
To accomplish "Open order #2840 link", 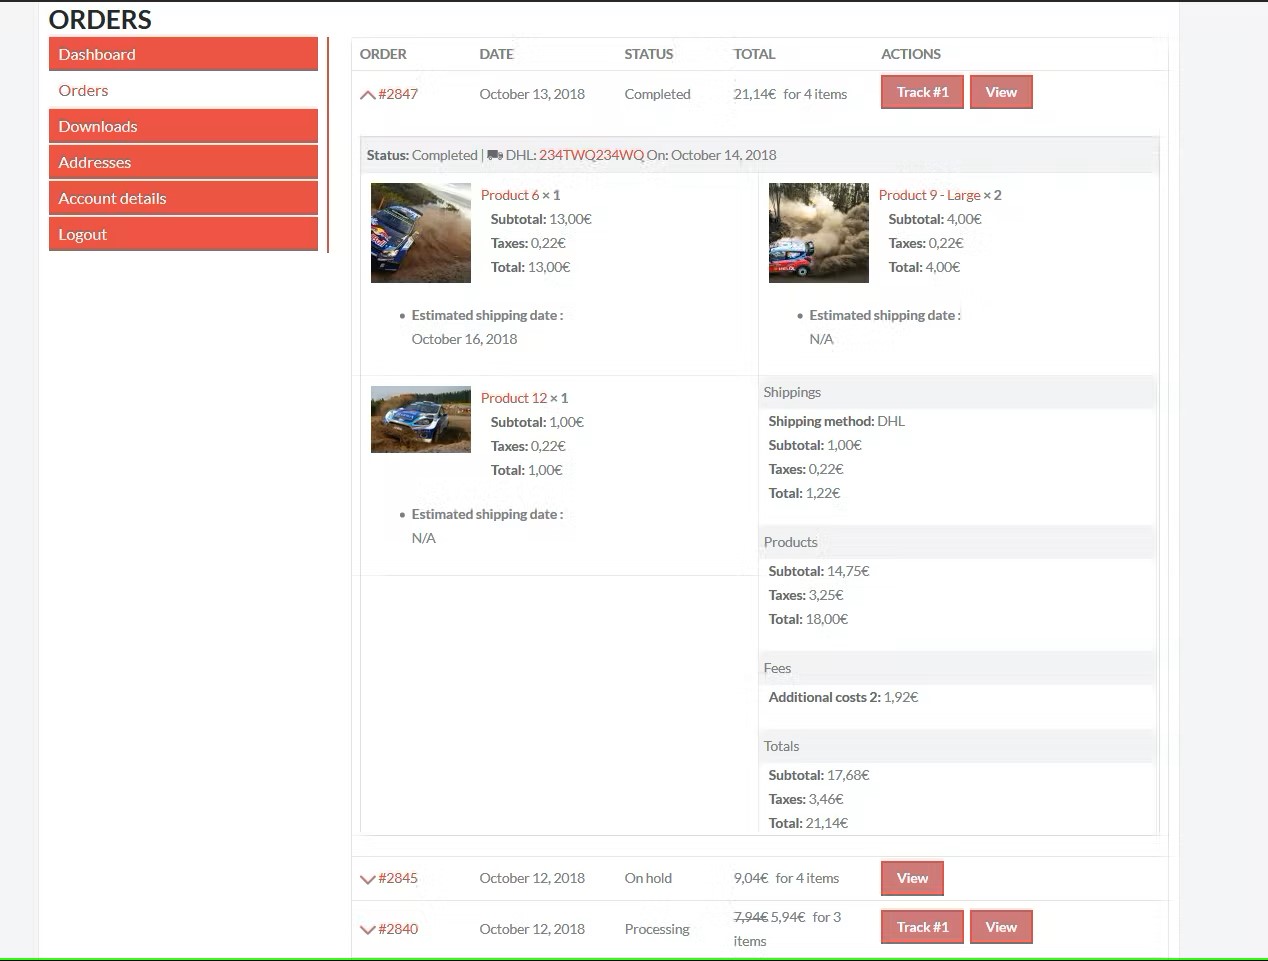I will [x=398, y=929].
